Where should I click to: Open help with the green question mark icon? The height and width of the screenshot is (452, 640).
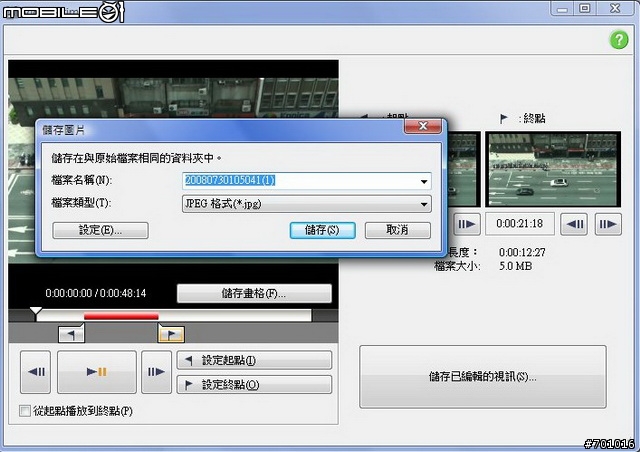[x=619, y=40]
